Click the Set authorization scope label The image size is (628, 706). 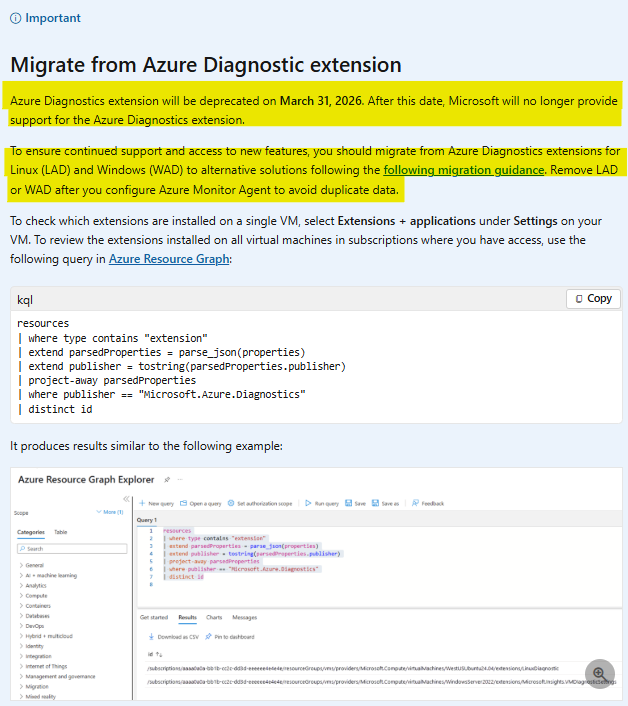pyautogui.click(x=265, y=503)
